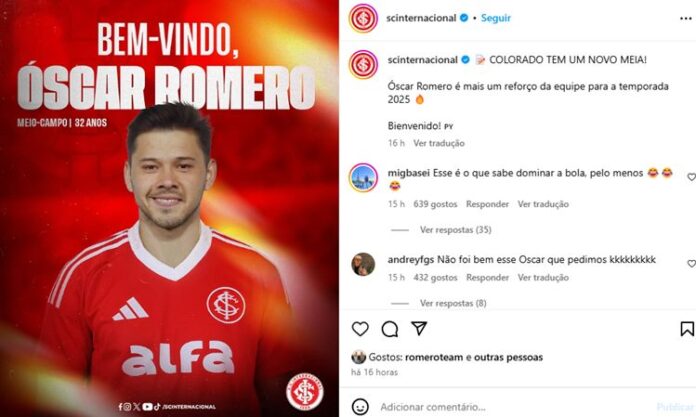Open andreyfgs's profile avatar
Viewport: 696px width, 417px height.
click(363, 264)
